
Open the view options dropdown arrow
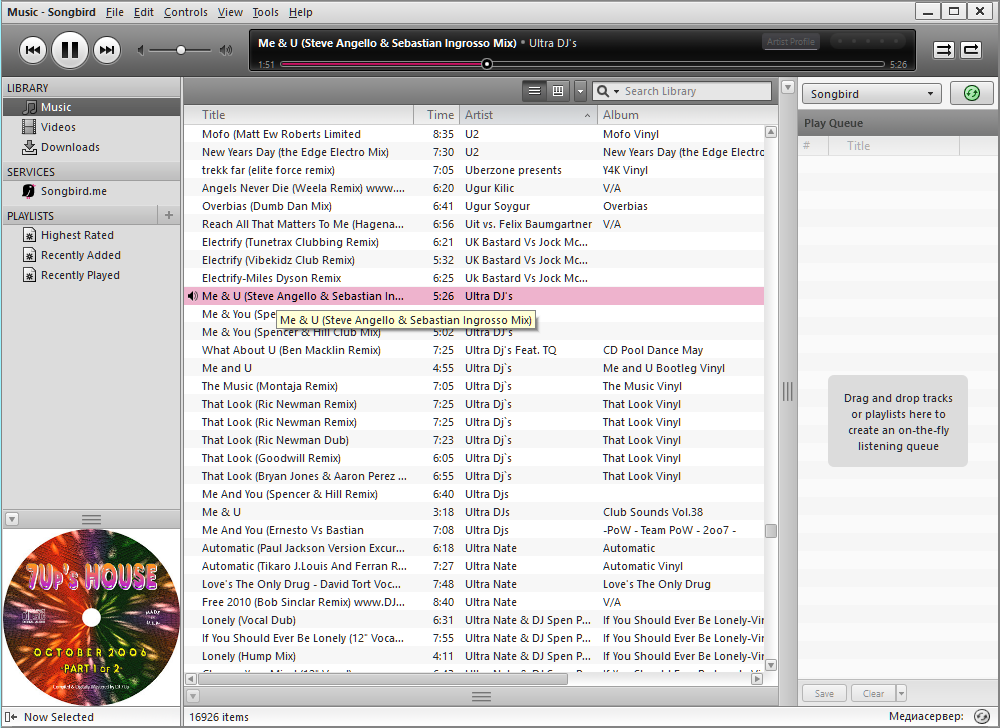580,91
